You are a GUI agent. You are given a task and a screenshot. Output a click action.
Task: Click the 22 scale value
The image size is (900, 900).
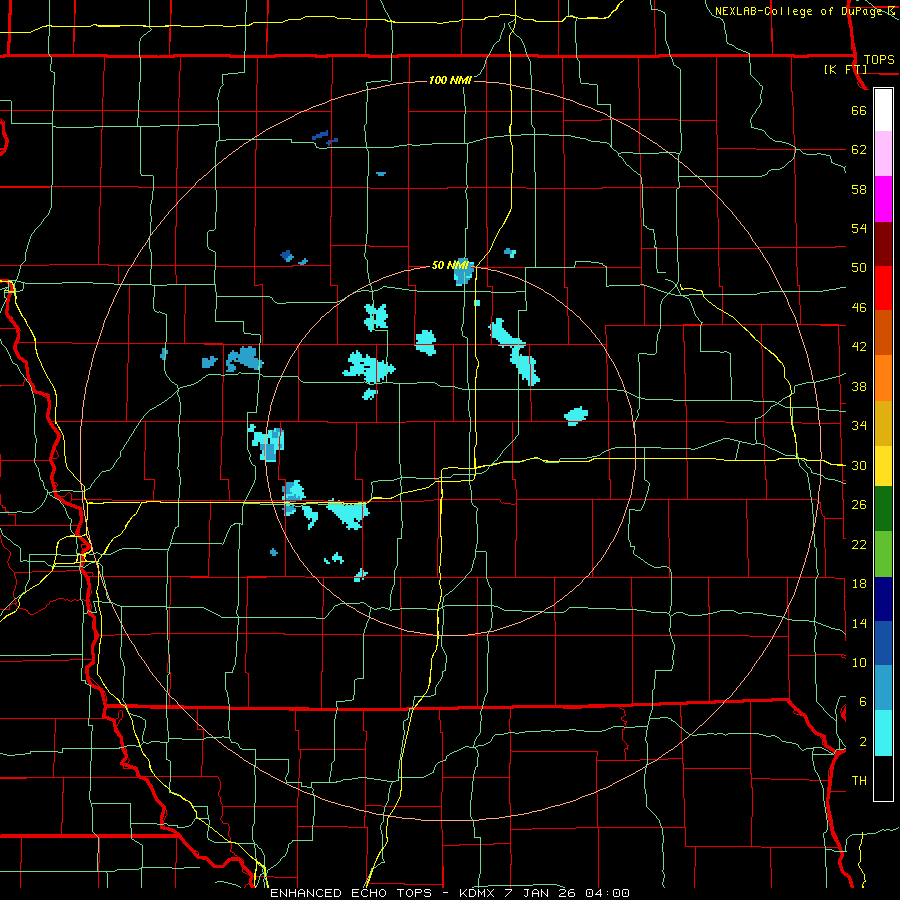(x=859, y=544)
